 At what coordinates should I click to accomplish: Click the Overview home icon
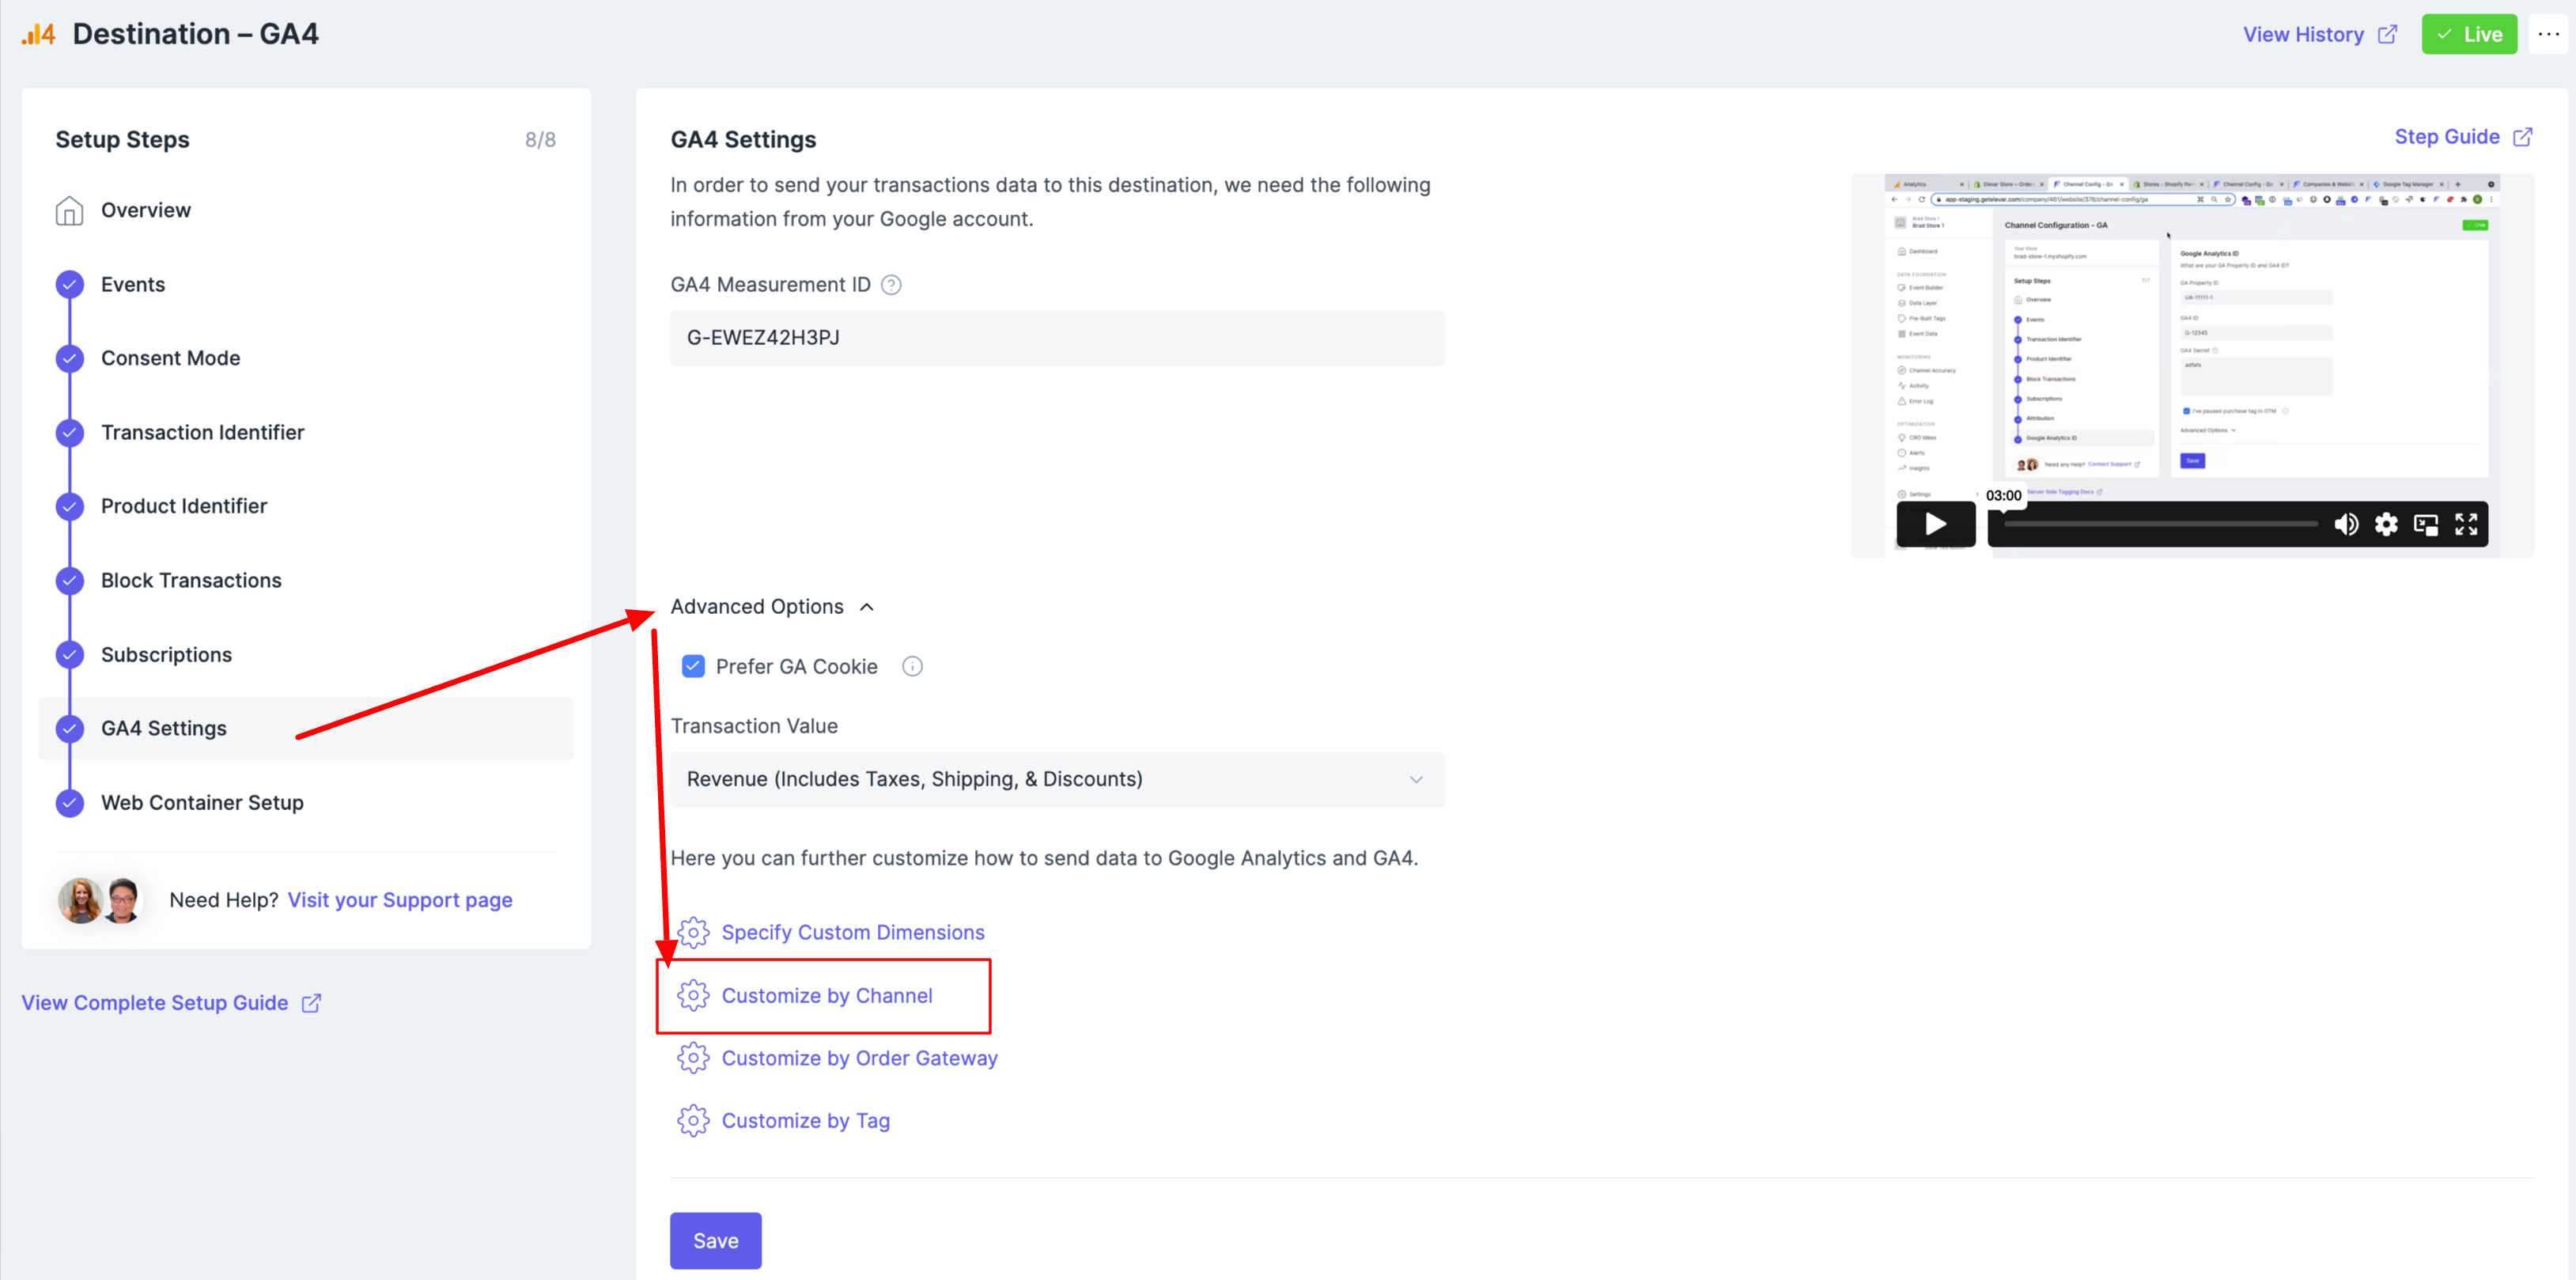click(x=69, y=210)
